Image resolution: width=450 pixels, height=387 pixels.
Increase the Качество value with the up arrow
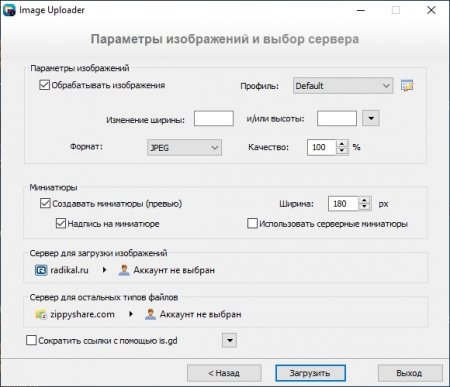pos(342,144)
